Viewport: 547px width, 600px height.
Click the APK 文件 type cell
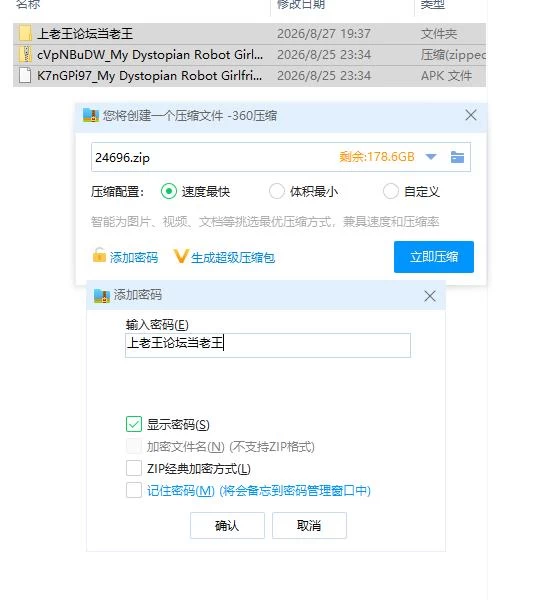(446, 76)
